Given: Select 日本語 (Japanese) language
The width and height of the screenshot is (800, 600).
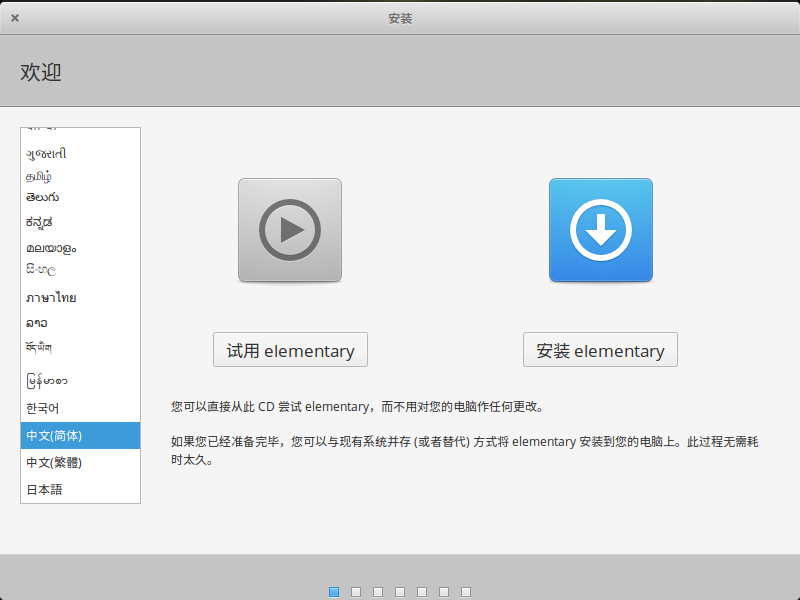Looking at the screenshot, I should tap(44, 489).
